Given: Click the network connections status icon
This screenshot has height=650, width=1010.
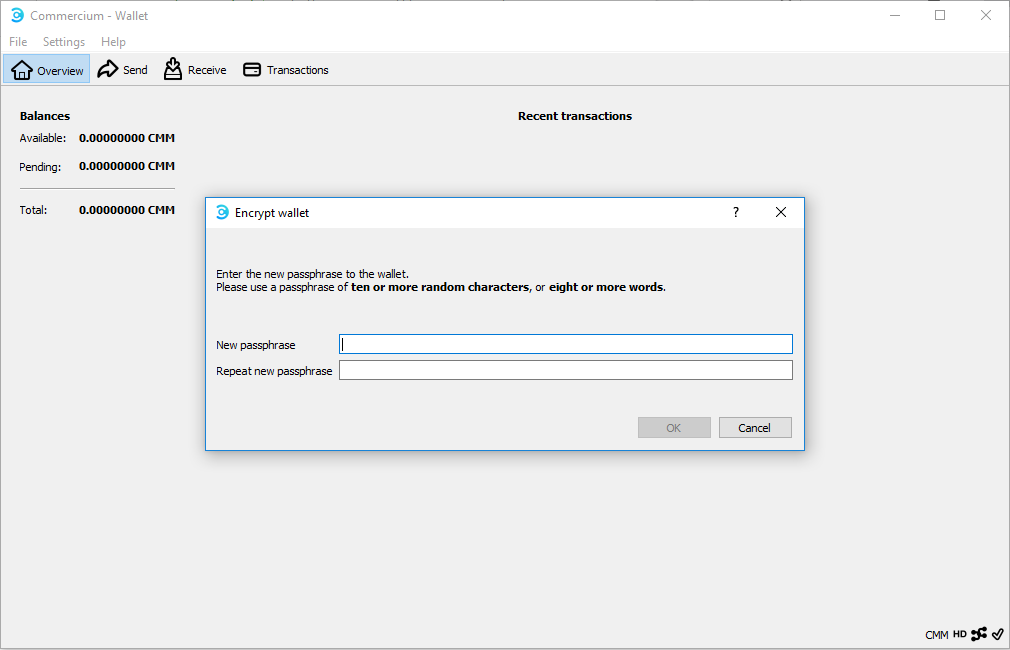Looking at the screenshot, I should pos(979,635).
